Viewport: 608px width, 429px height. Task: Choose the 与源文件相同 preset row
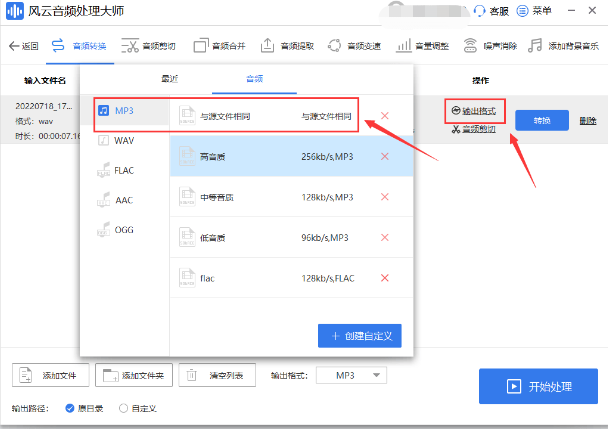point(291,116)
